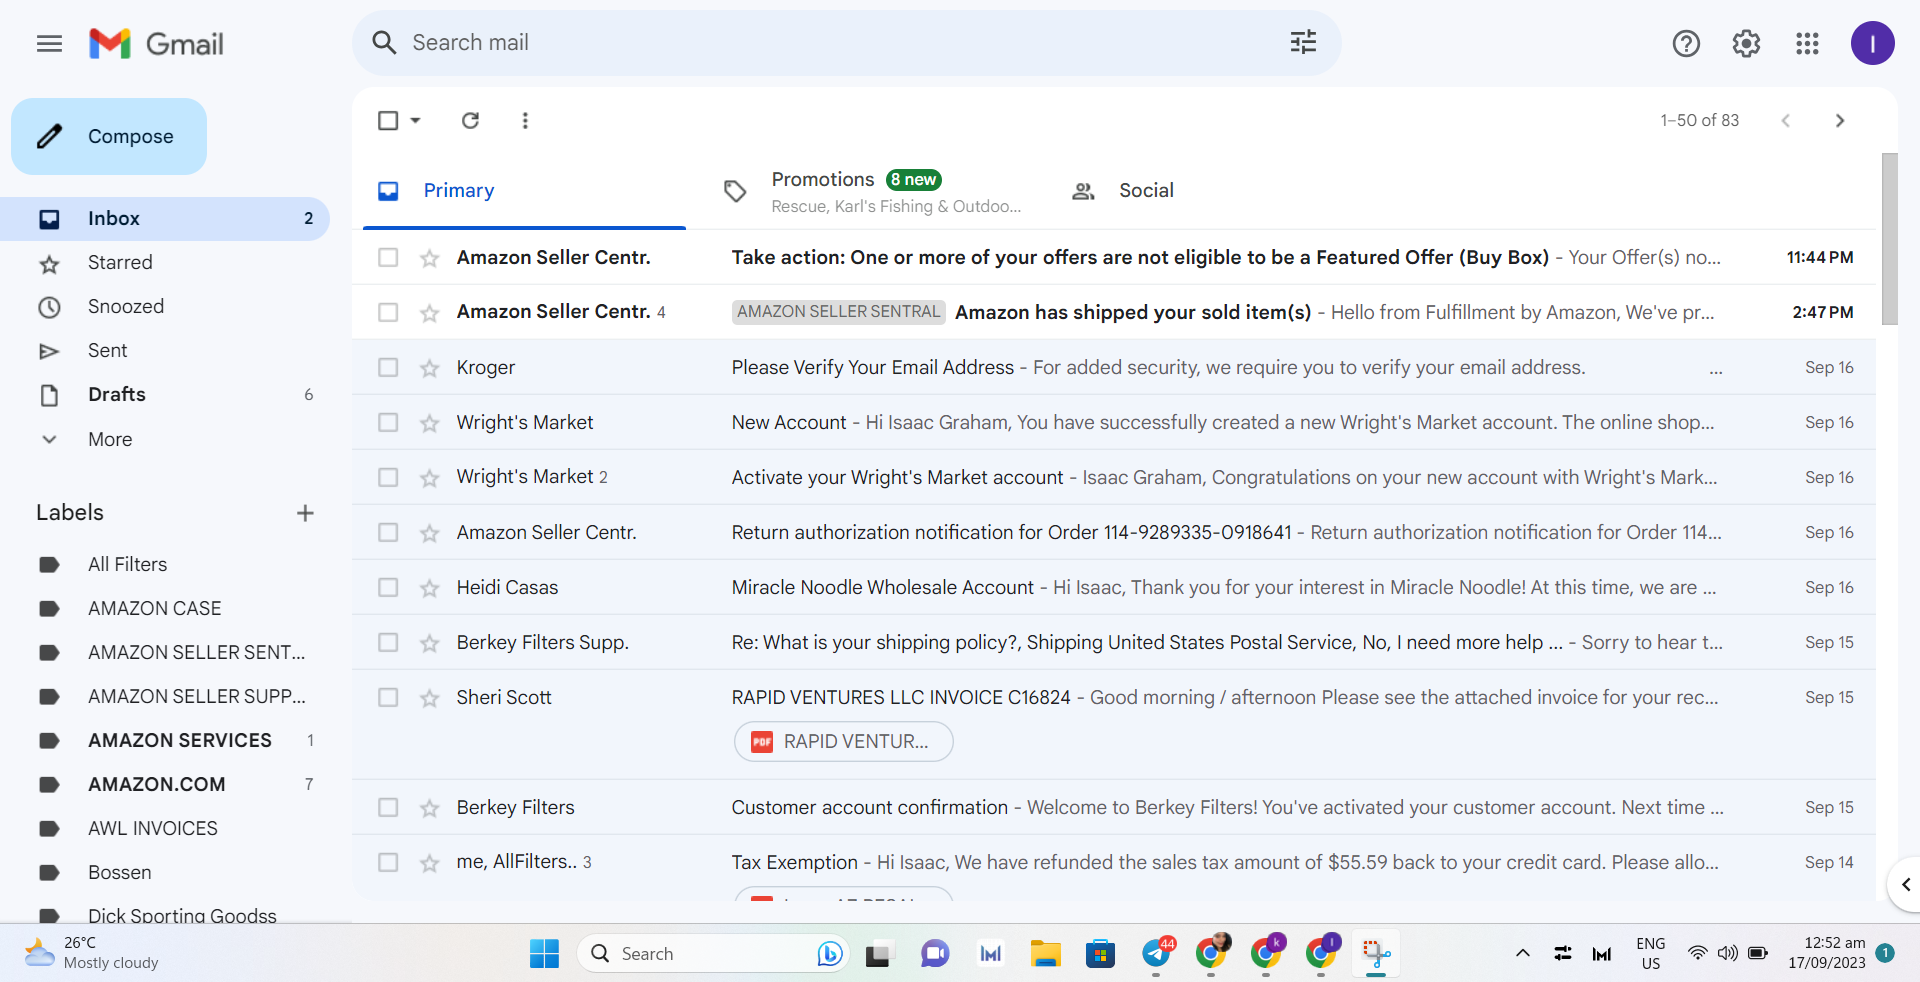The height and width of the screenshot is (982, 1920).
Task: Select the 11:44 PM Amazon Seller email checkbox
Action: (x=388, y=257)
